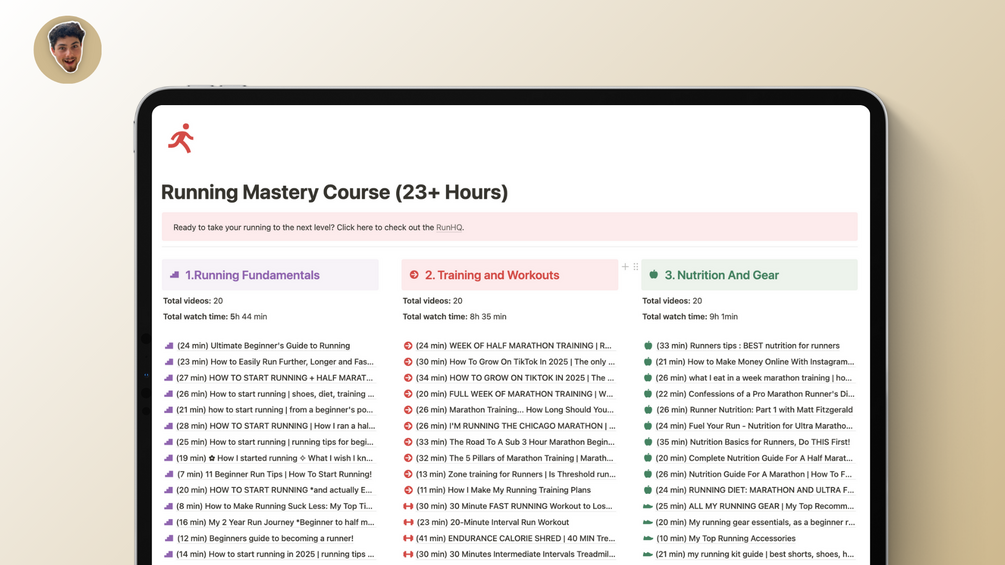1005x565 pixels.
Task: Click stairs icon beside Ultimate Beginner's Guide
Action: coord(169,346)
